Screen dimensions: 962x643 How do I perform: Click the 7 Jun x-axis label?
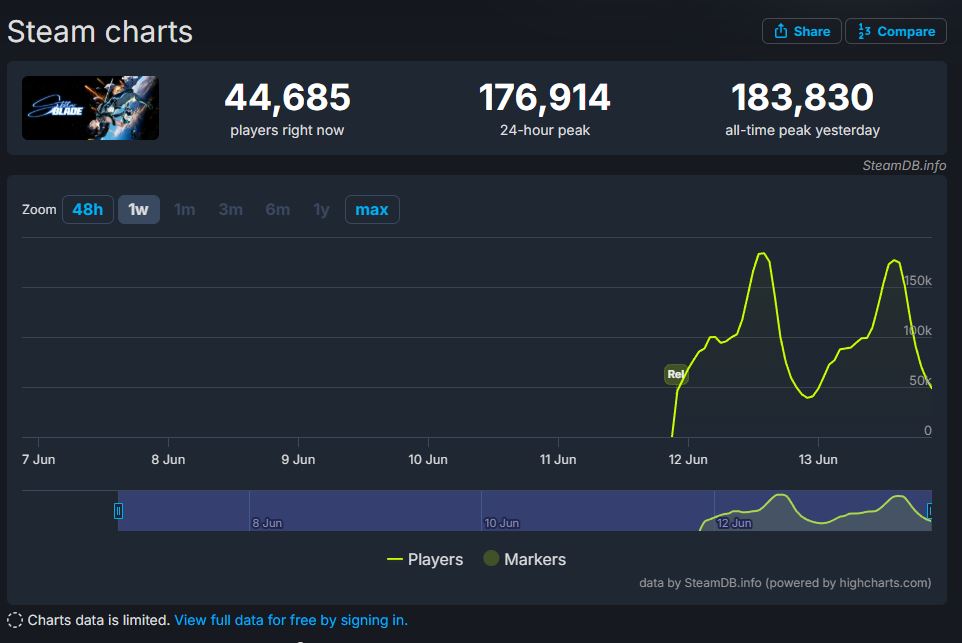point(39,460)
